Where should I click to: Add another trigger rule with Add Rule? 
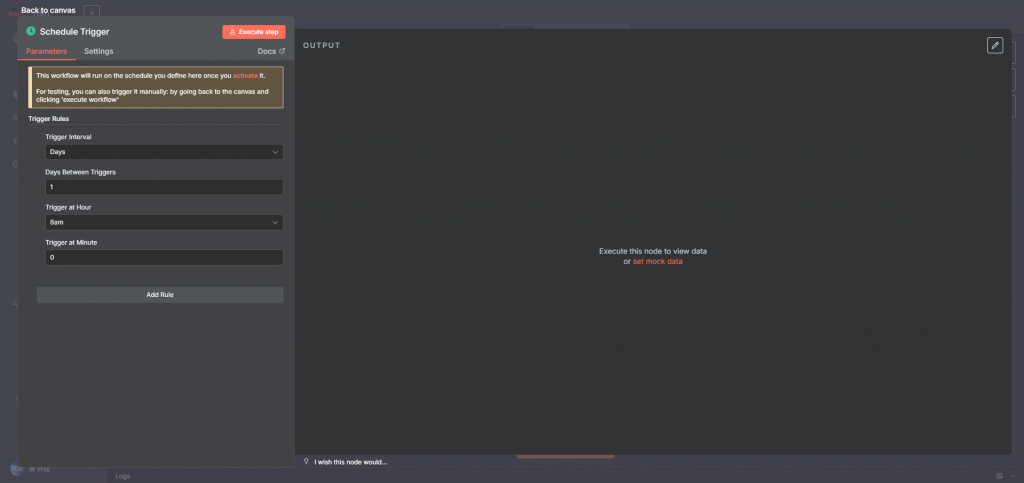(x=160, y=295)
